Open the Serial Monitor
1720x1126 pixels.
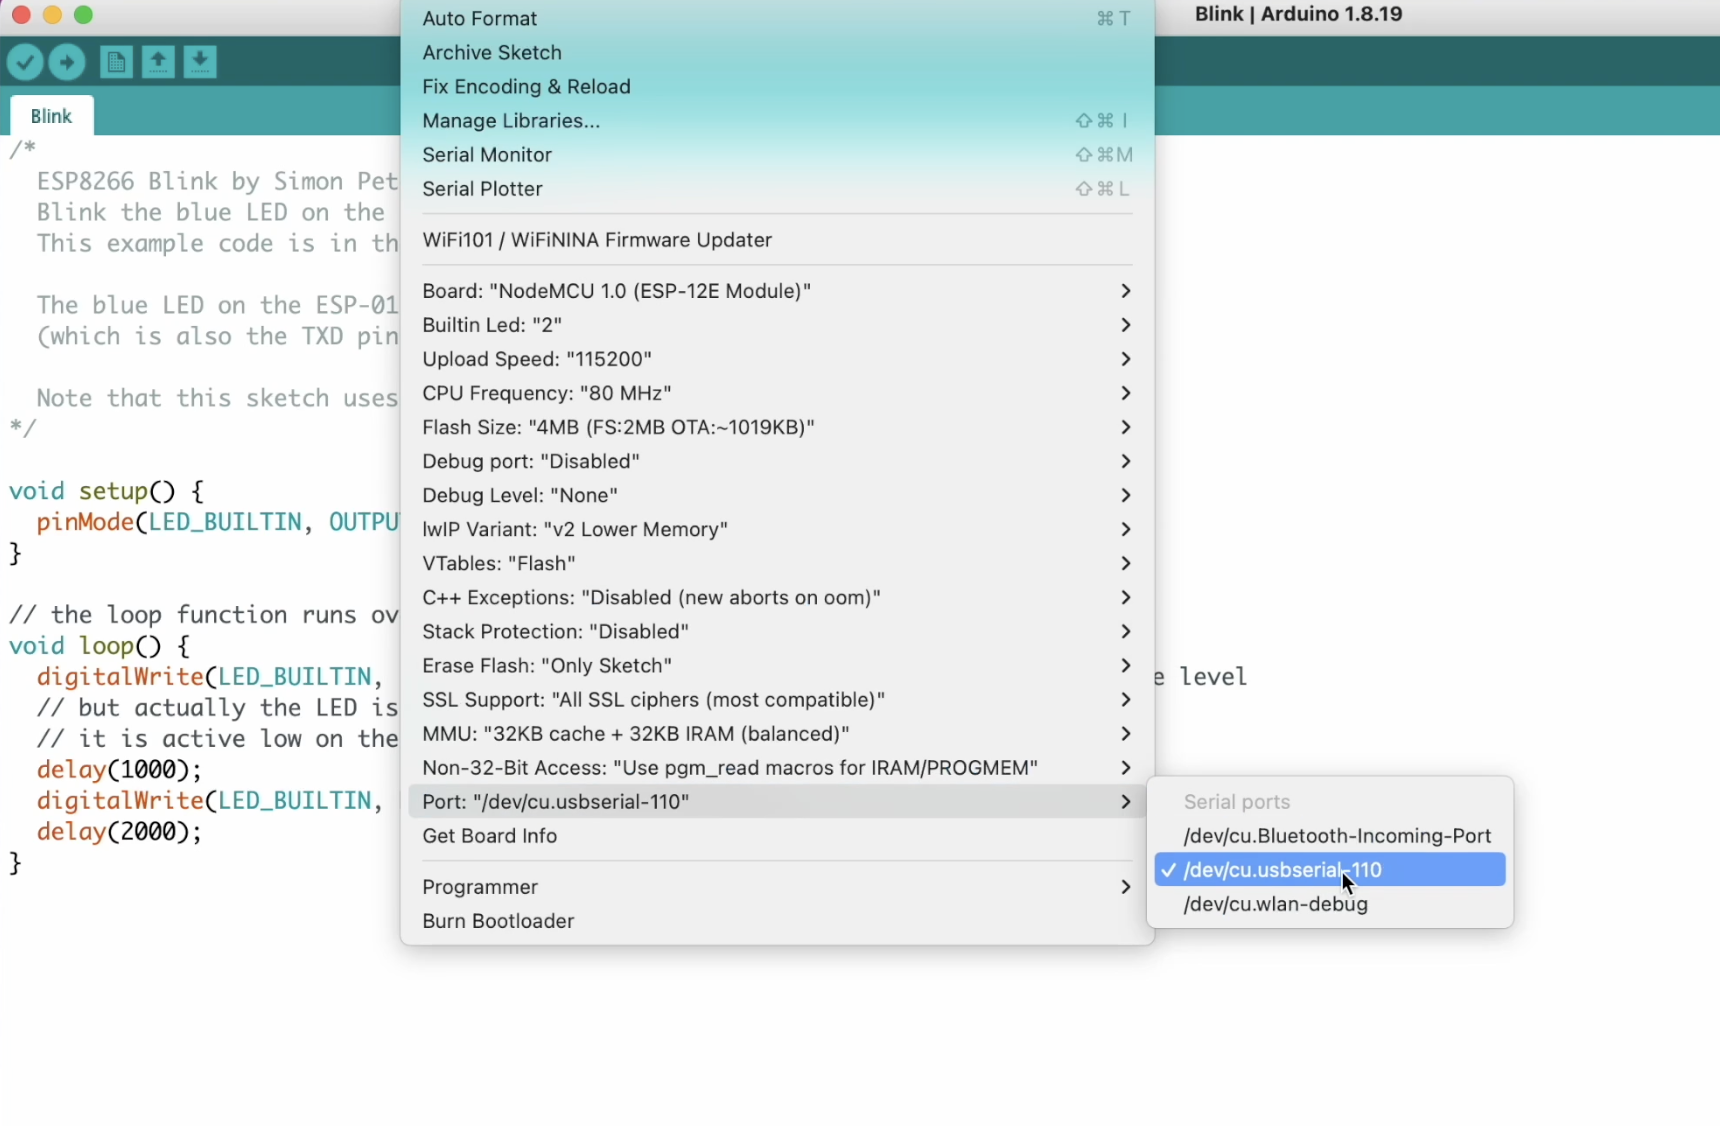pos(777,155)
